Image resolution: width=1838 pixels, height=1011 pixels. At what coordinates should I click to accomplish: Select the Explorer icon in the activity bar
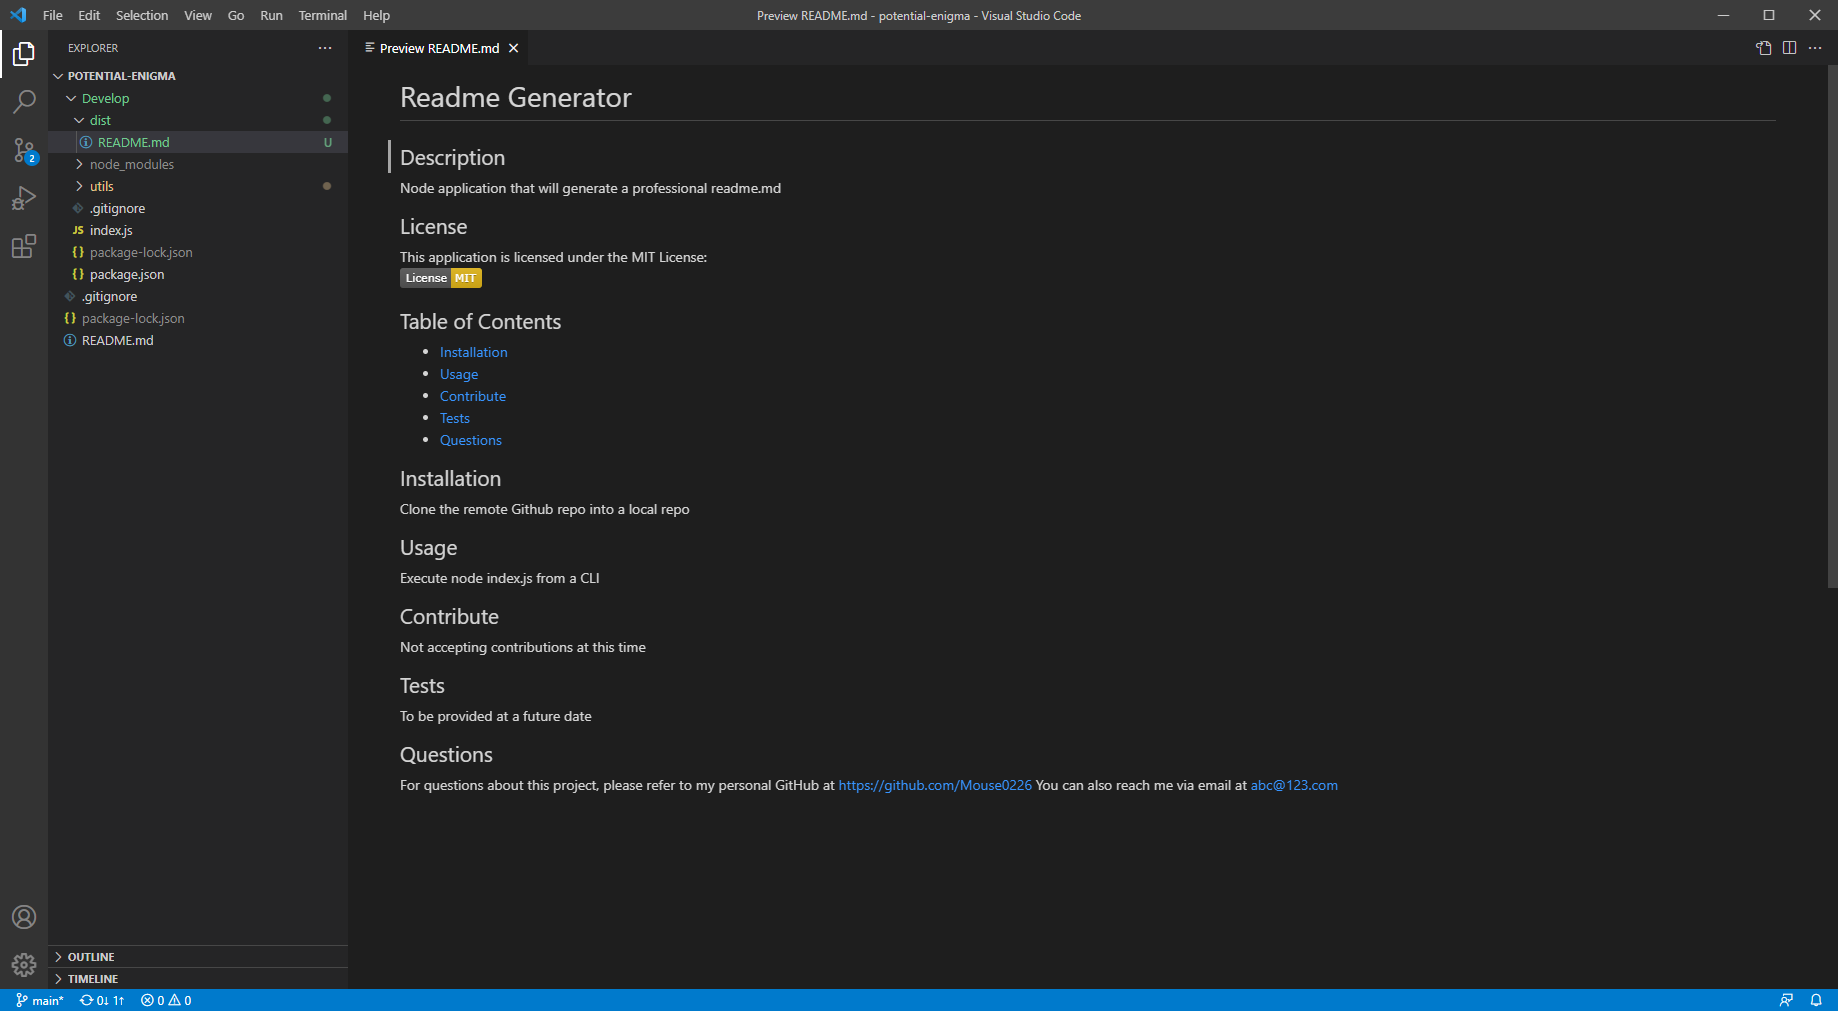(24, 54)
